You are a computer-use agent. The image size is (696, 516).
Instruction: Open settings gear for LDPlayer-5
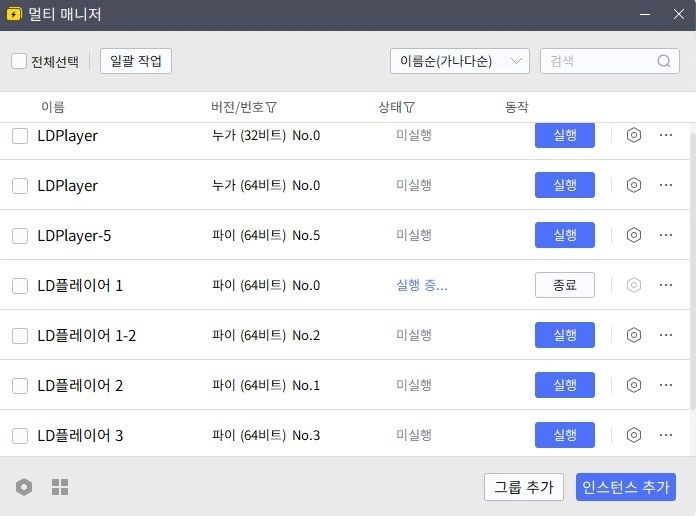tap(633, 235)
